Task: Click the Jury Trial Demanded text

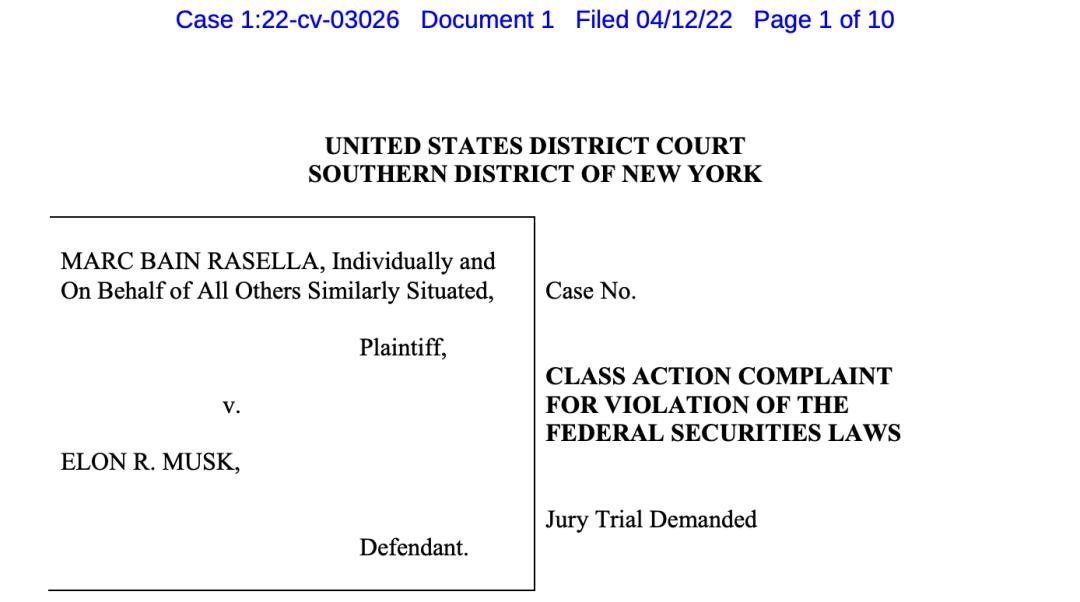Action: (651, 519)
